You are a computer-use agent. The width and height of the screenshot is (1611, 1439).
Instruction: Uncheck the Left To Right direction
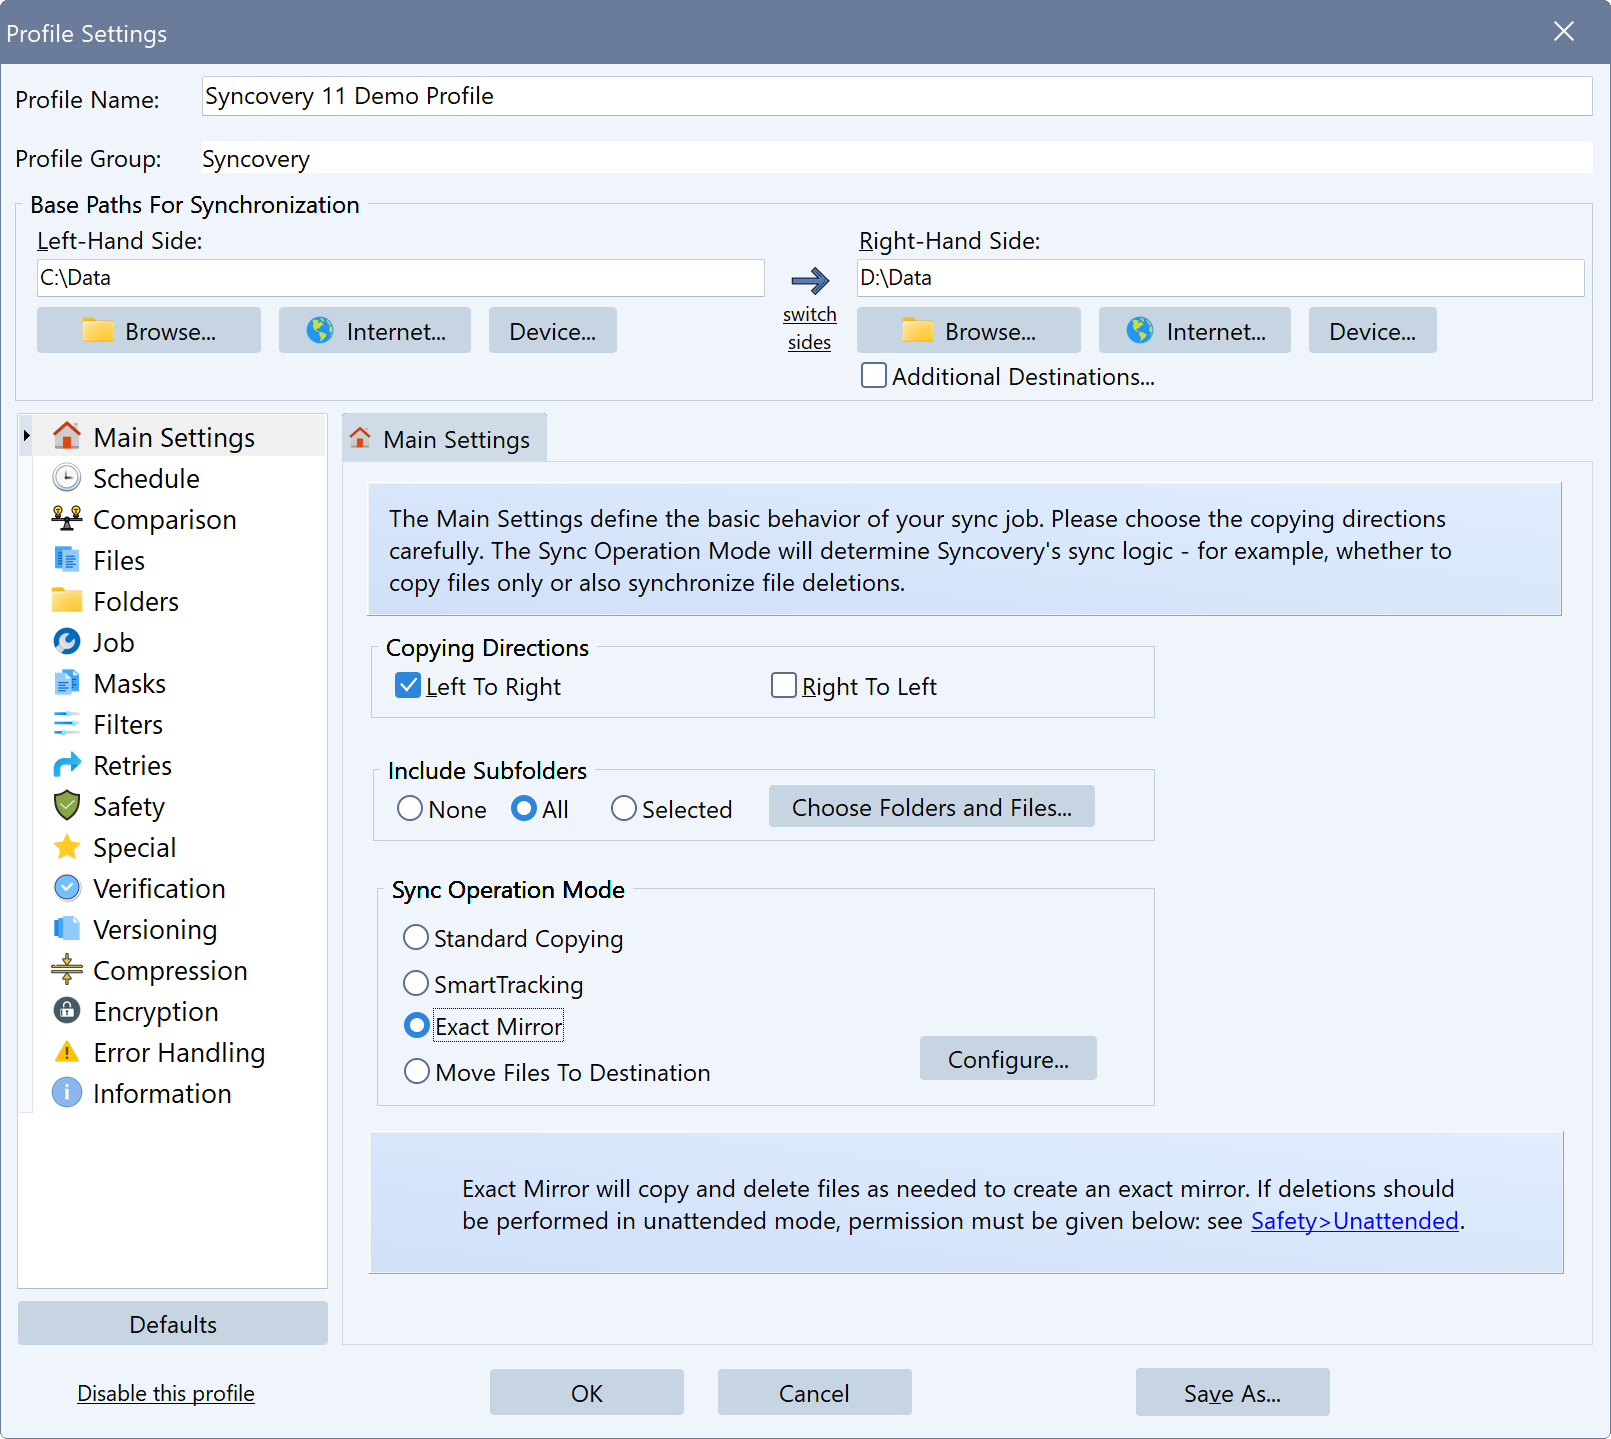407,685
